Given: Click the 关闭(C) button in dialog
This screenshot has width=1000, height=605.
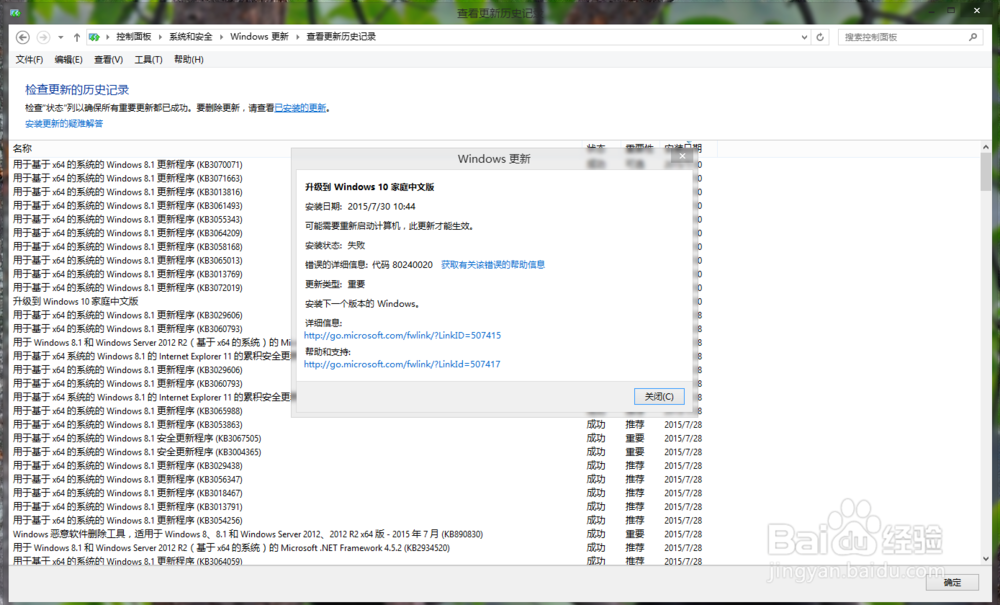Looking at the screenshot, I should tap(659, 397).
